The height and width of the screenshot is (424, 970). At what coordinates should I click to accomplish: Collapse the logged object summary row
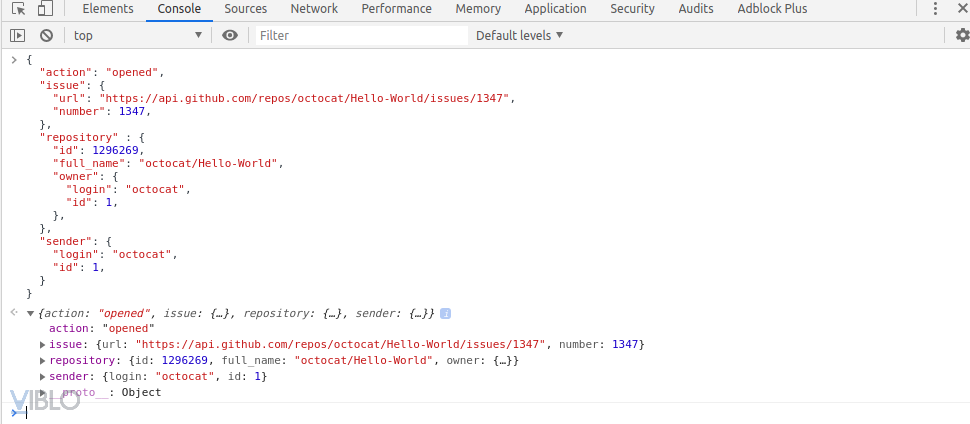click(x=30, y=313)
